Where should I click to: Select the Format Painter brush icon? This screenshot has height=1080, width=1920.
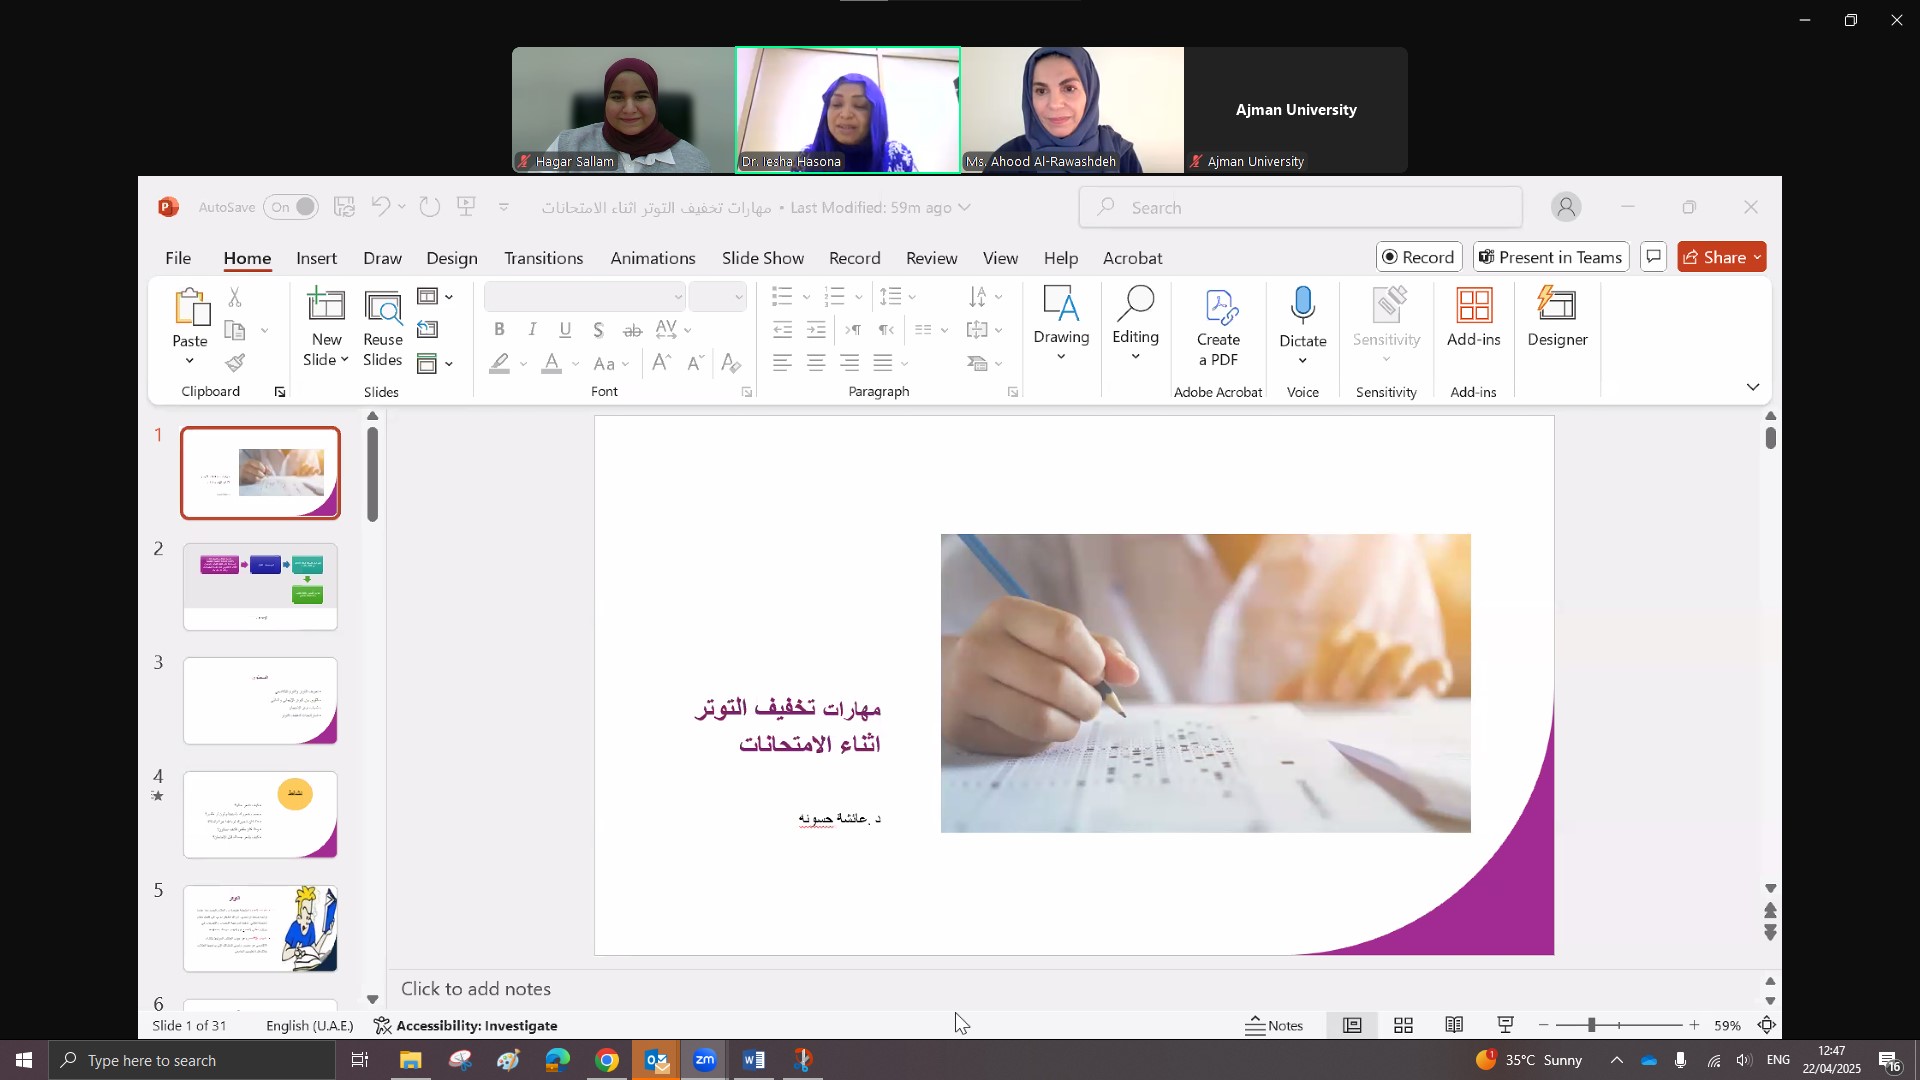coord(235,363)
